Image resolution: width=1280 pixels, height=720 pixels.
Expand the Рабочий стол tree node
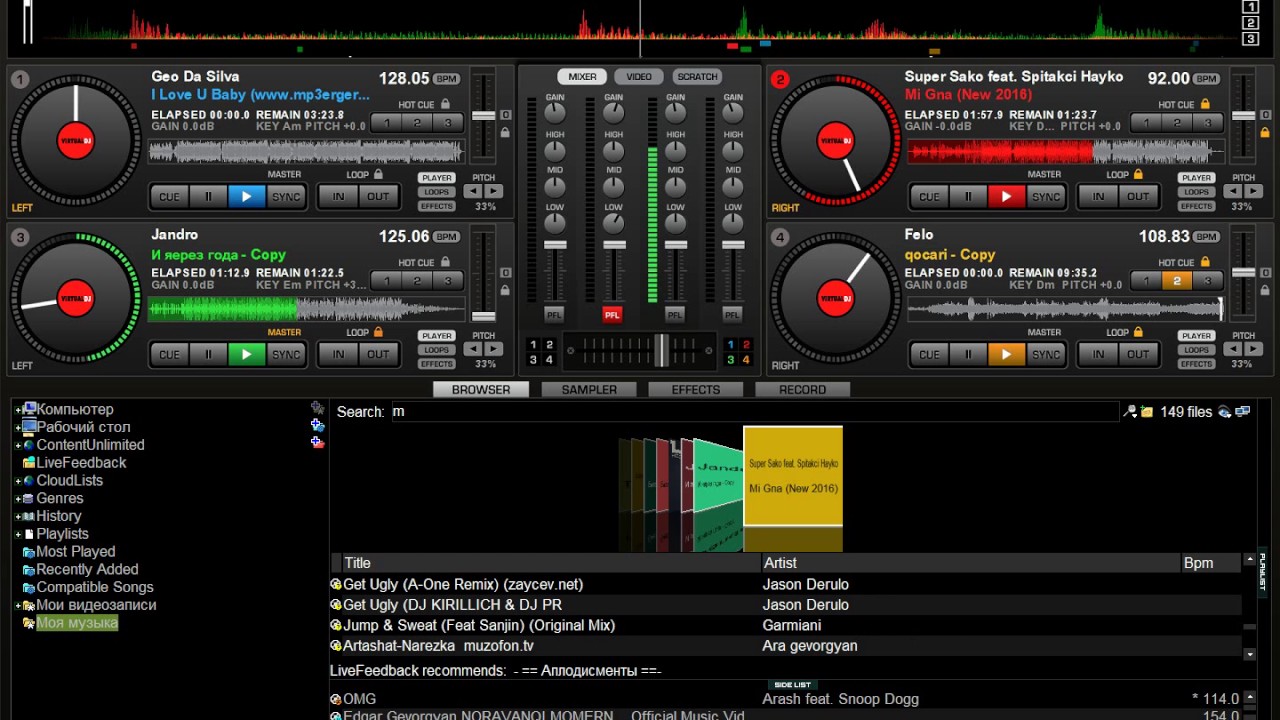[x=18, y=428]
